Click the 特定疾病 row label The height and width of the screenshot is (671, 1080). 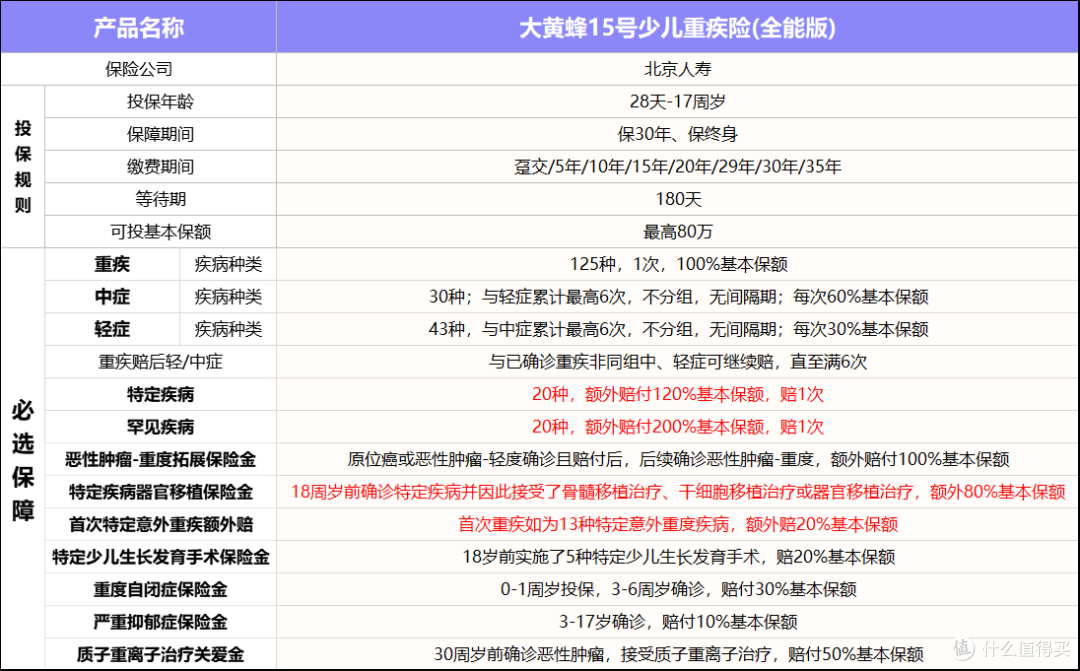[160, 394]
